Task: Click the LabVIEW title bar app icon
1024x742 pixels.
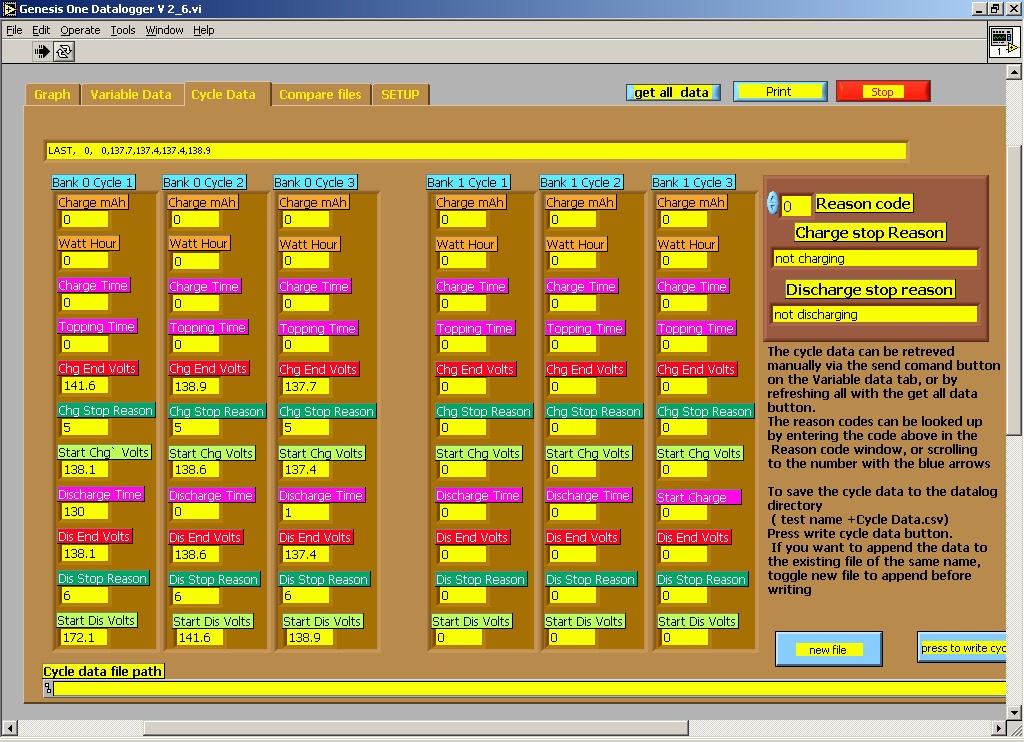Action: click(9, 8)
